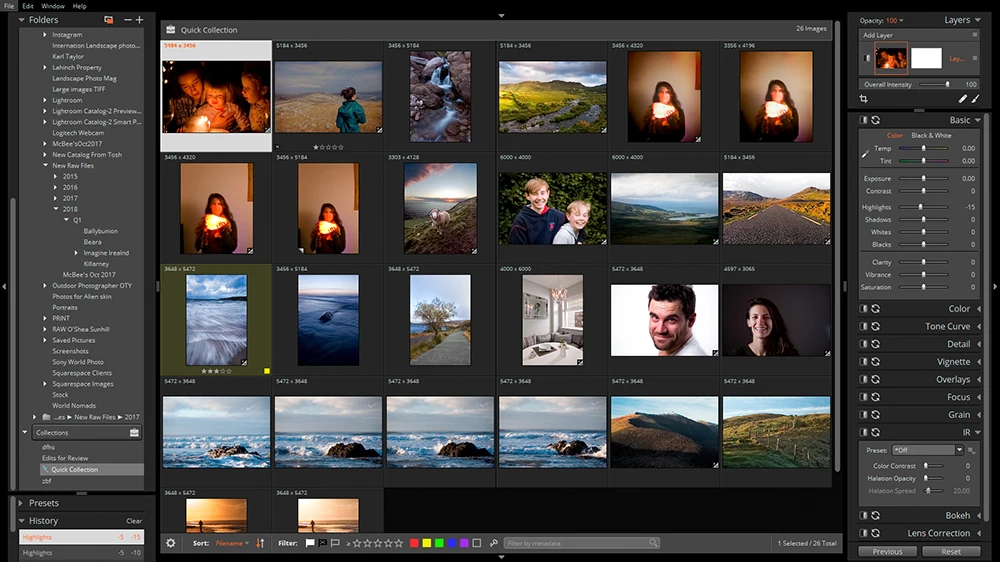Click the Collections briefcase icon button
1000x562 pixels.
tap(134, 433)
